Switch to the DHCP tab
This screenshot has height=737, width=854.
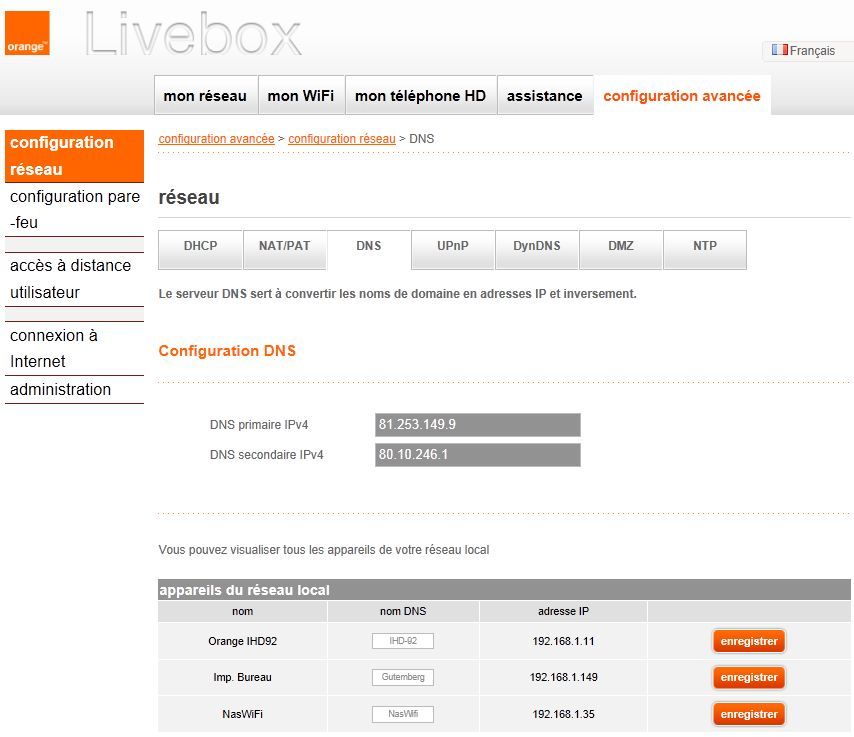pyautogui.click(x=199, y=246)
